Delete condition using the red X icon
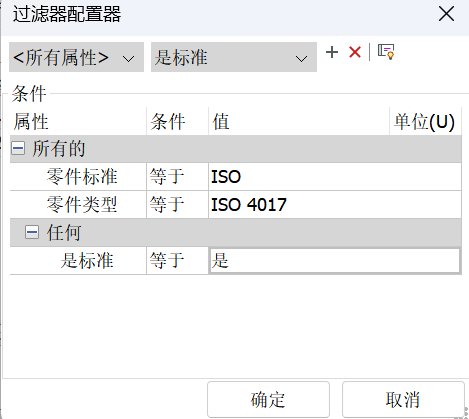Viewport: 469px width, 419px height. click(x=355, y=52)
